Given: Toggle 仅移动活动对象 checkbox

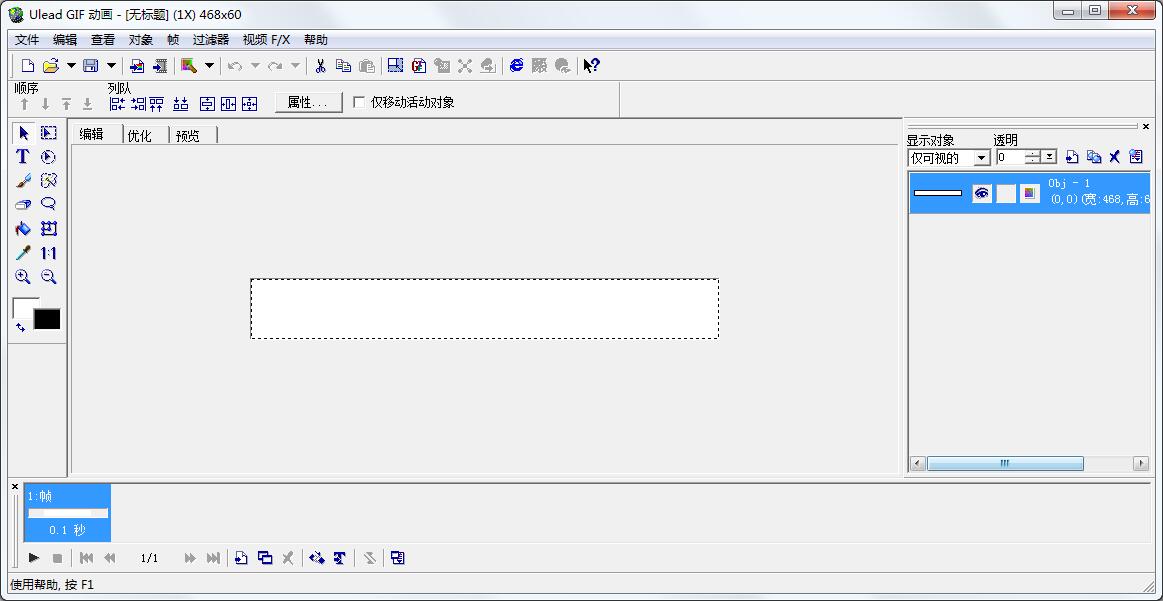Looking at the screenshot, I should click(359, 102).
